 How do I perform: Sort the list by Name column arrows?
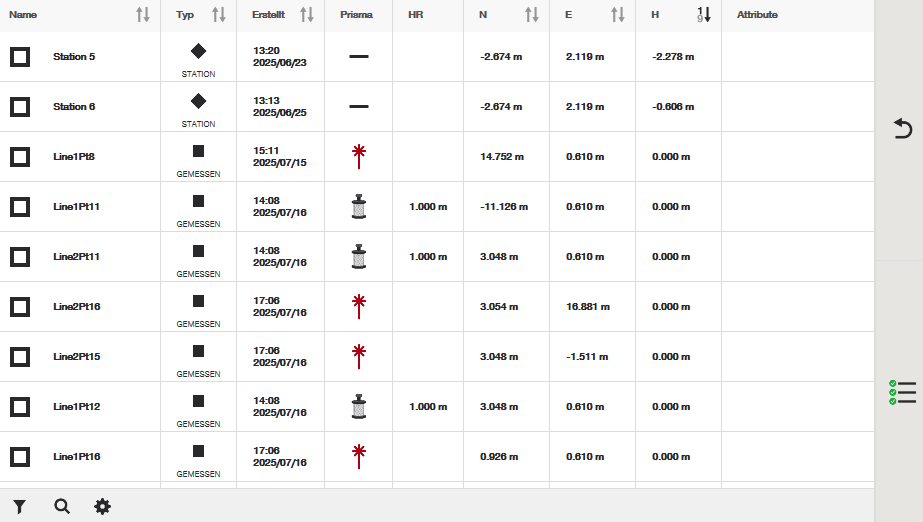[143, 15]
